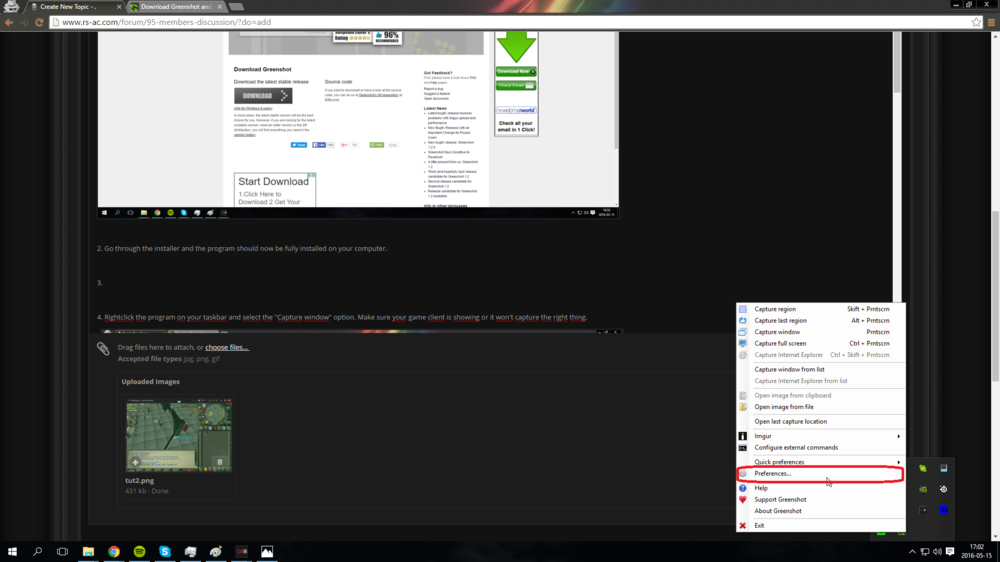Click the external commands console icon
The width and height of the screenshot is (1000, 562).
(x=742, y=448)
